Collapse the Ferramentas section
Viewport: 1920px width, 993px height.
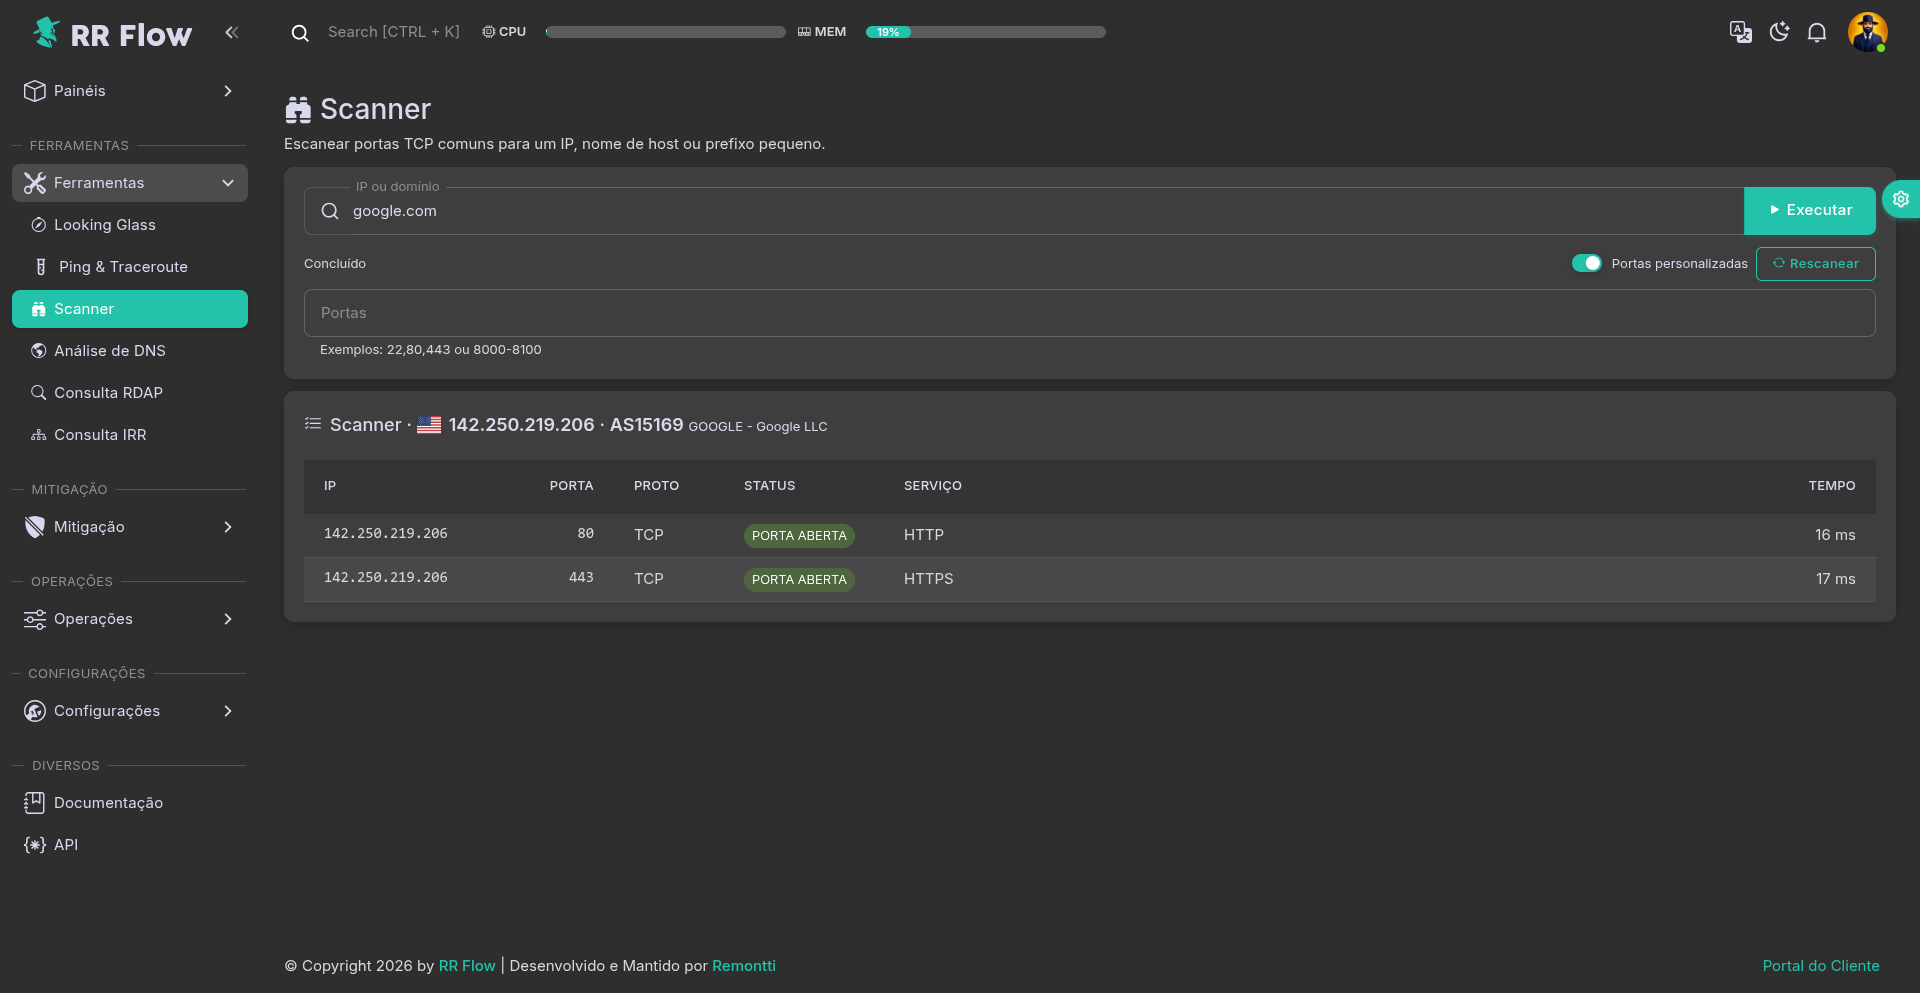[130, 183]
